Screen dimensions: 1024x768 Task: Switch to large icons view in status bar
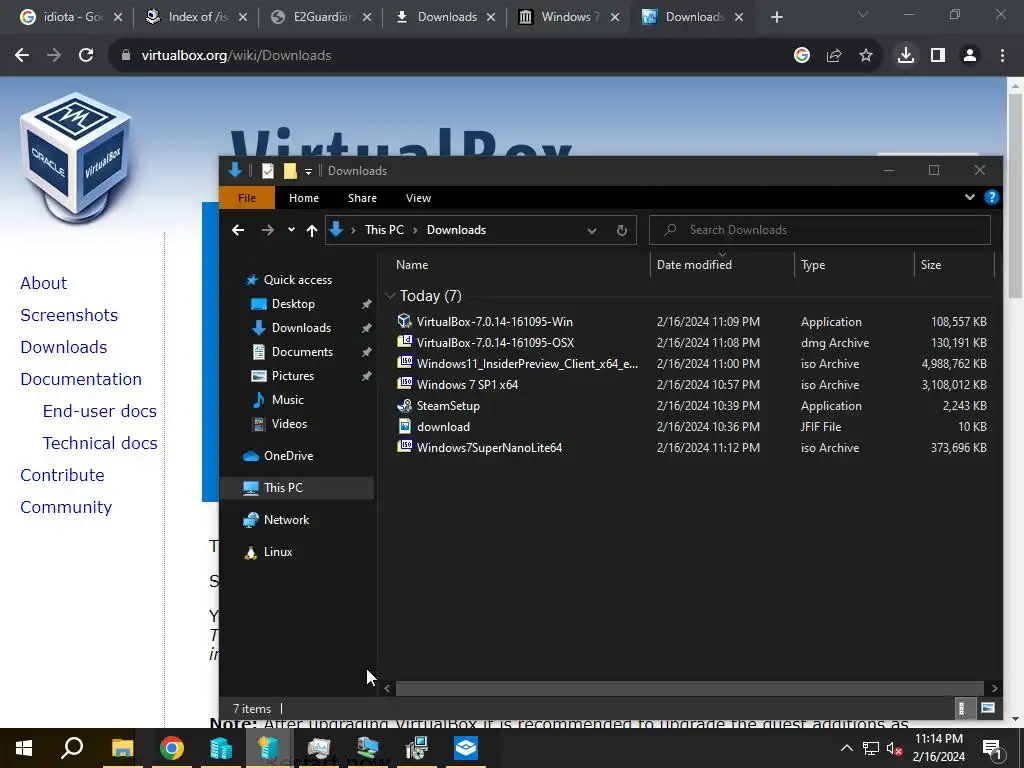[x=987, y=708]
